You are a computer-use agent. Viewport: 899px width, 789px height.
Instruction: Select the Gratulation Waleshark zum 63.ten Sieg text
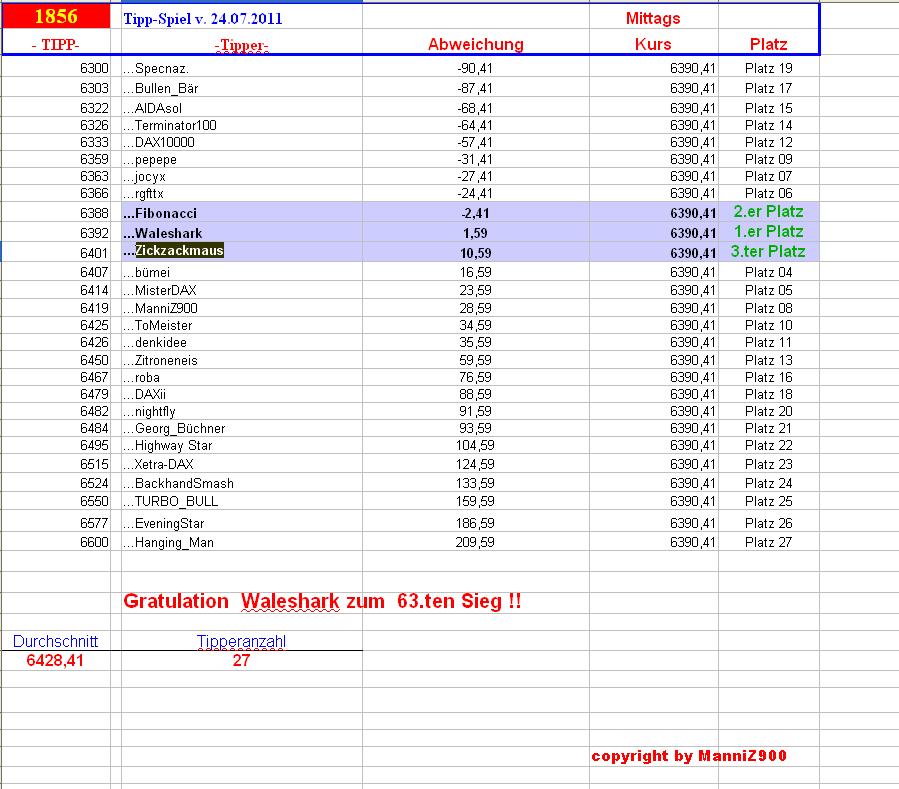(322, 601)
